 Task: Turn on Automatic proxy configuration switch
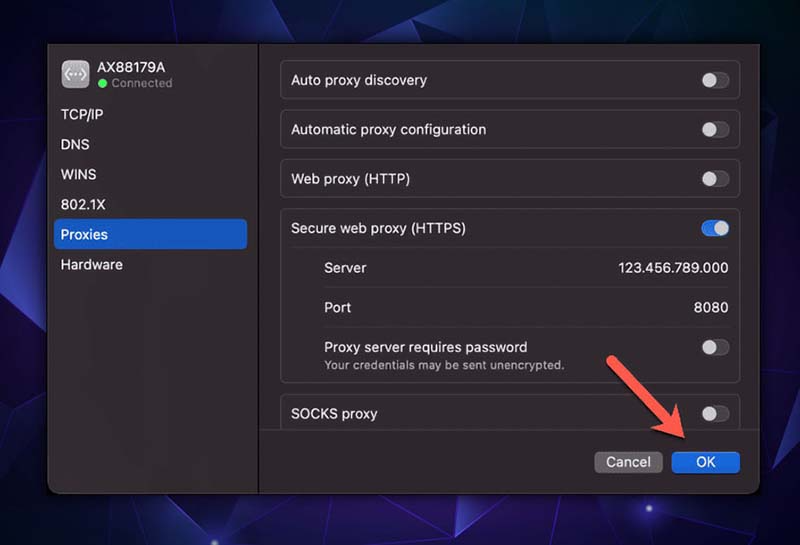[x=715, y=129]
